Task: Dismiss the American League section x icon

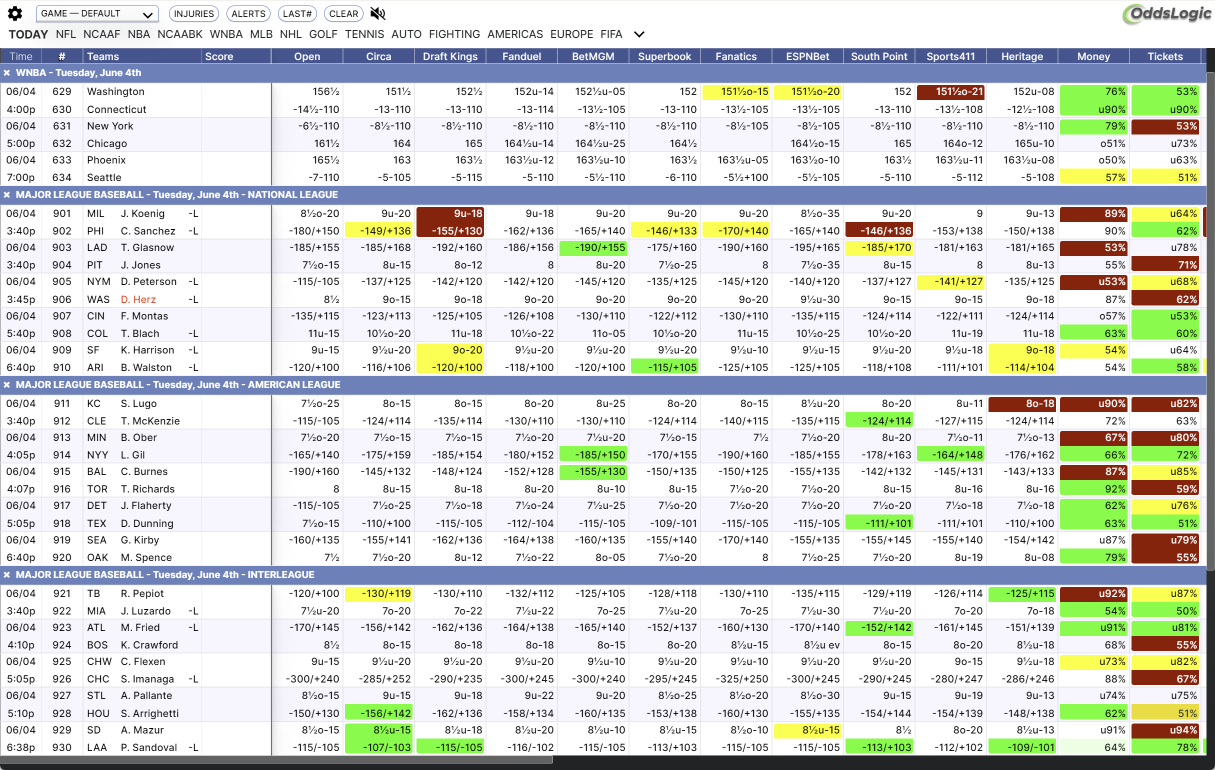Action: point(7,385)
